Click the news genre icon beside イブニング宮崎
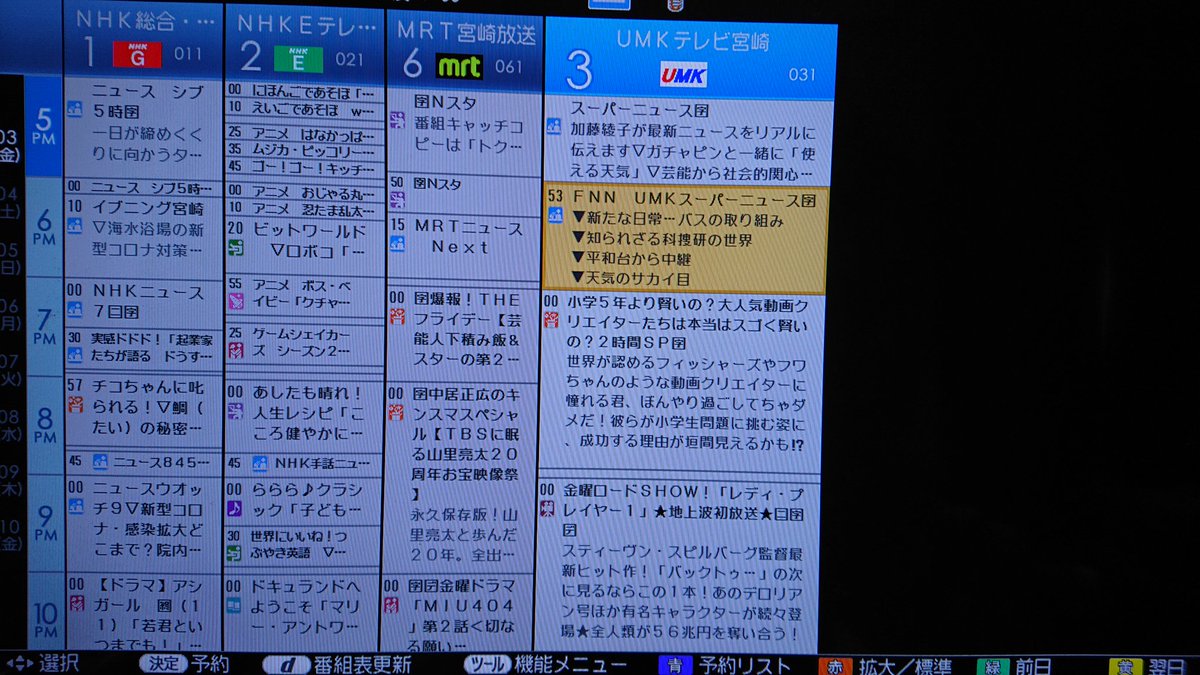The image size is (1200, 675). tap(75, 227)
